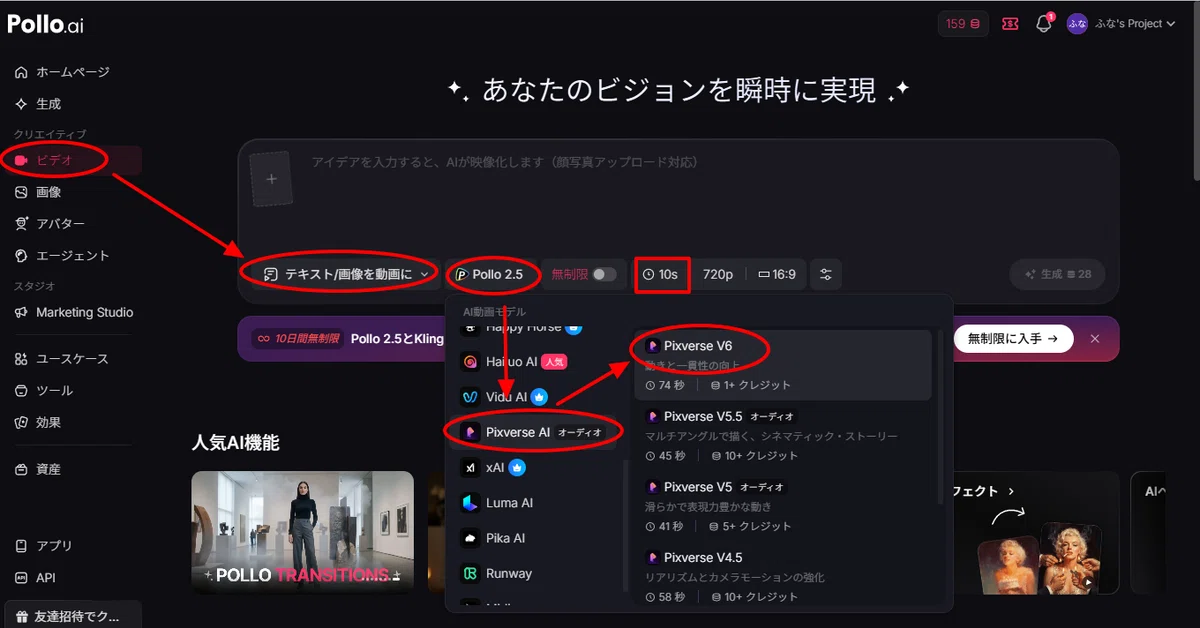Screen dimensions: 1200x628
Task: Close the promotion banner
Action: pyautogui.click(x=1095, y=339)
